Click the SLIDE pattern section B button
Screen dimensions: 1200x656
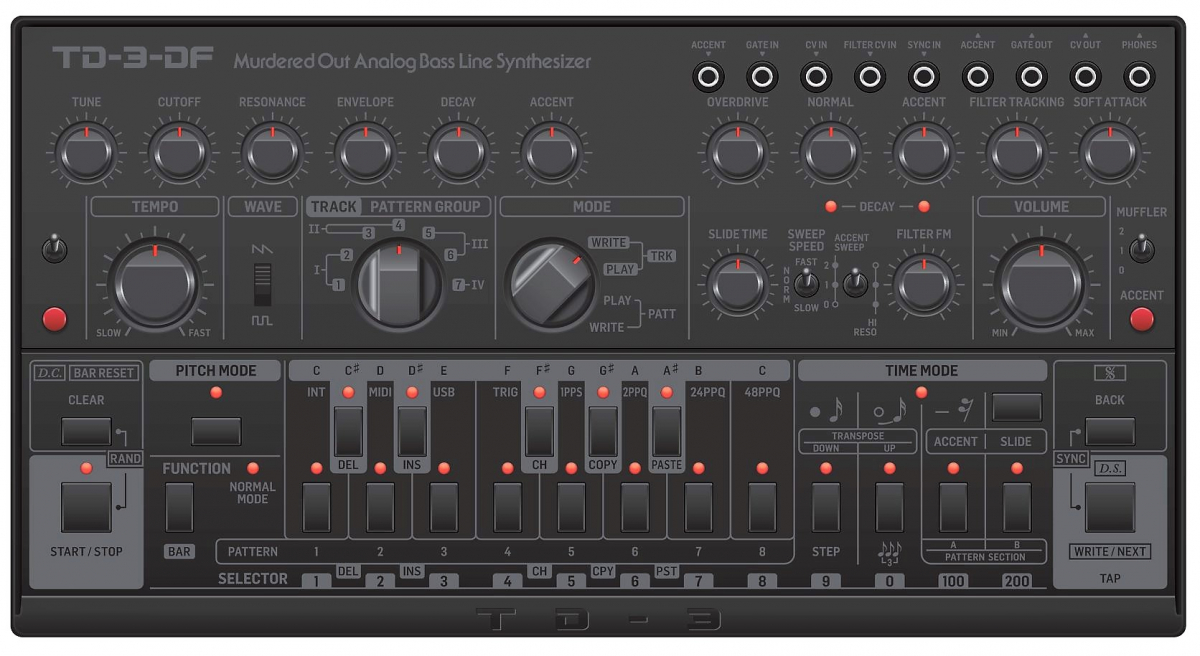click(x=1017, y=507)
